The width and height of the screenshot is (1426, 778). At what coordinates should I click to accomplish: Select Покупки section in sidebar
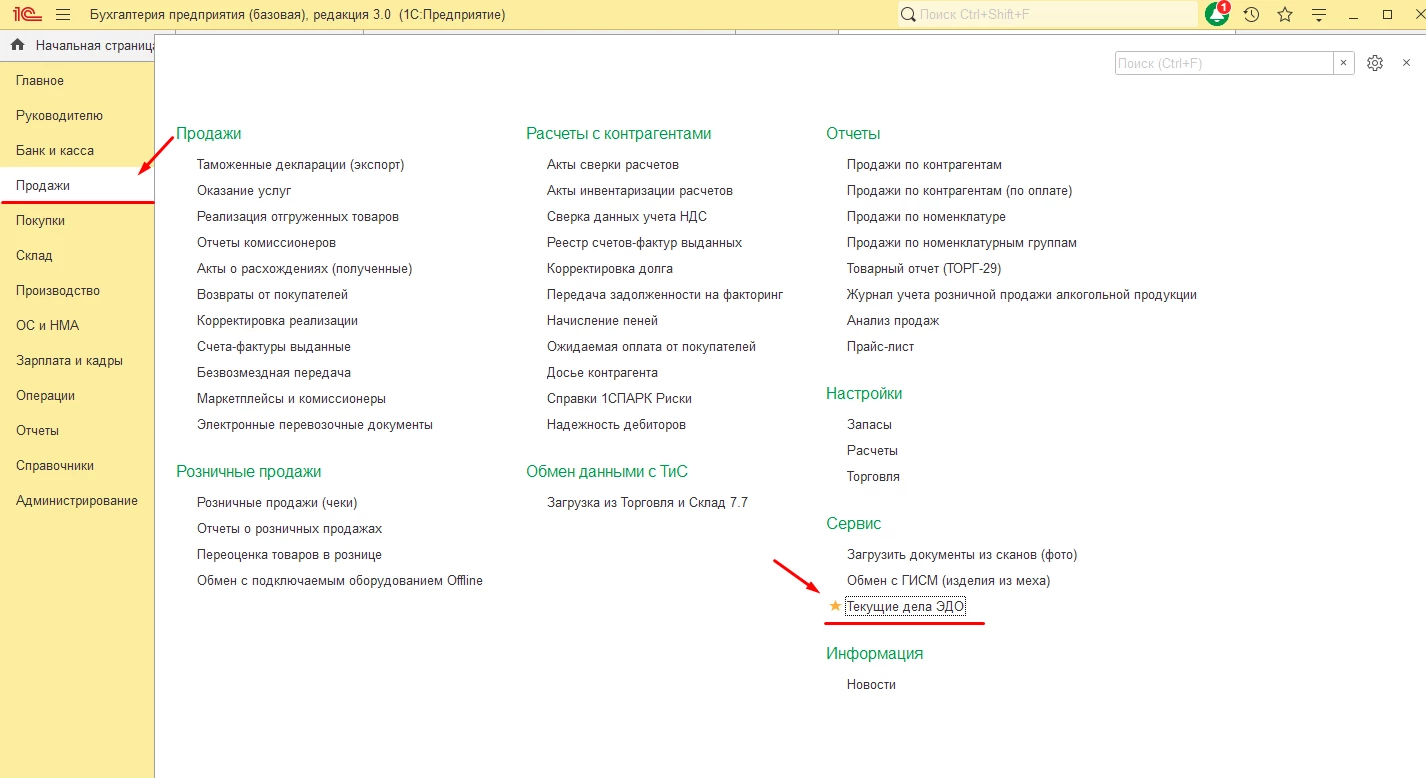pos(40,221)
